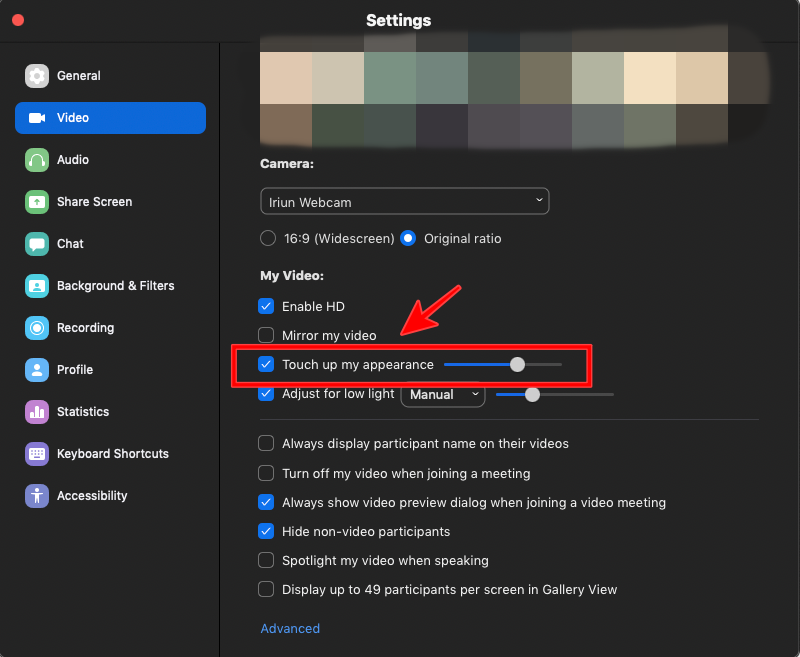Click the Accessibility figure icon
Screen dimensions: 800x657
pos(37,496)
